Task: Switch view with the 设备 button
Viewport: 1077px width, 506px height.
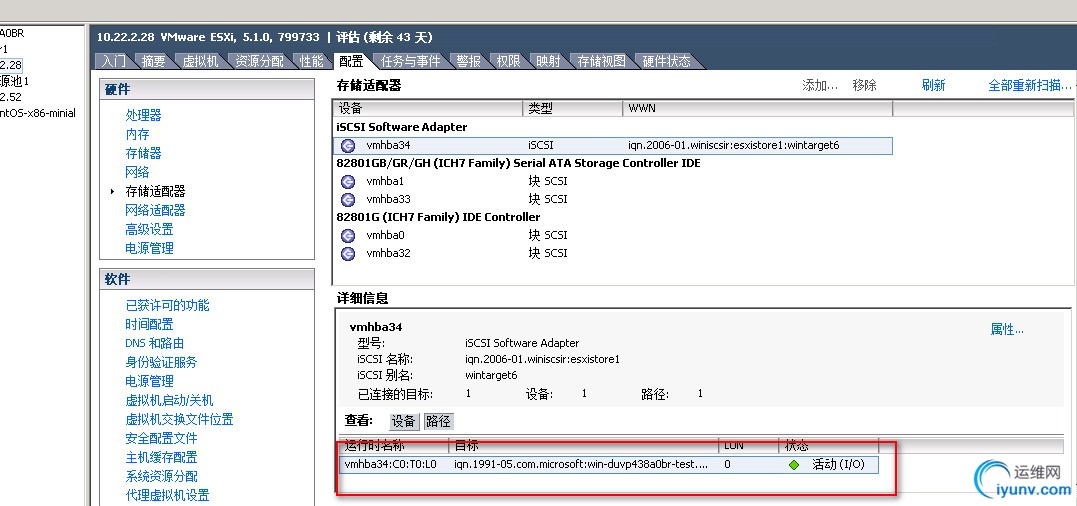Action: pos(404,422)
